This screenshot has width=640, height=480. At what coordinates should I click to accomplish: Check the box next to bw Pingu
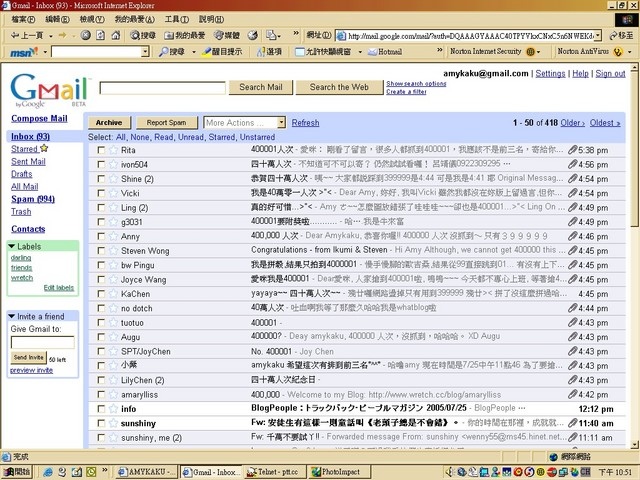click(101, 265)
